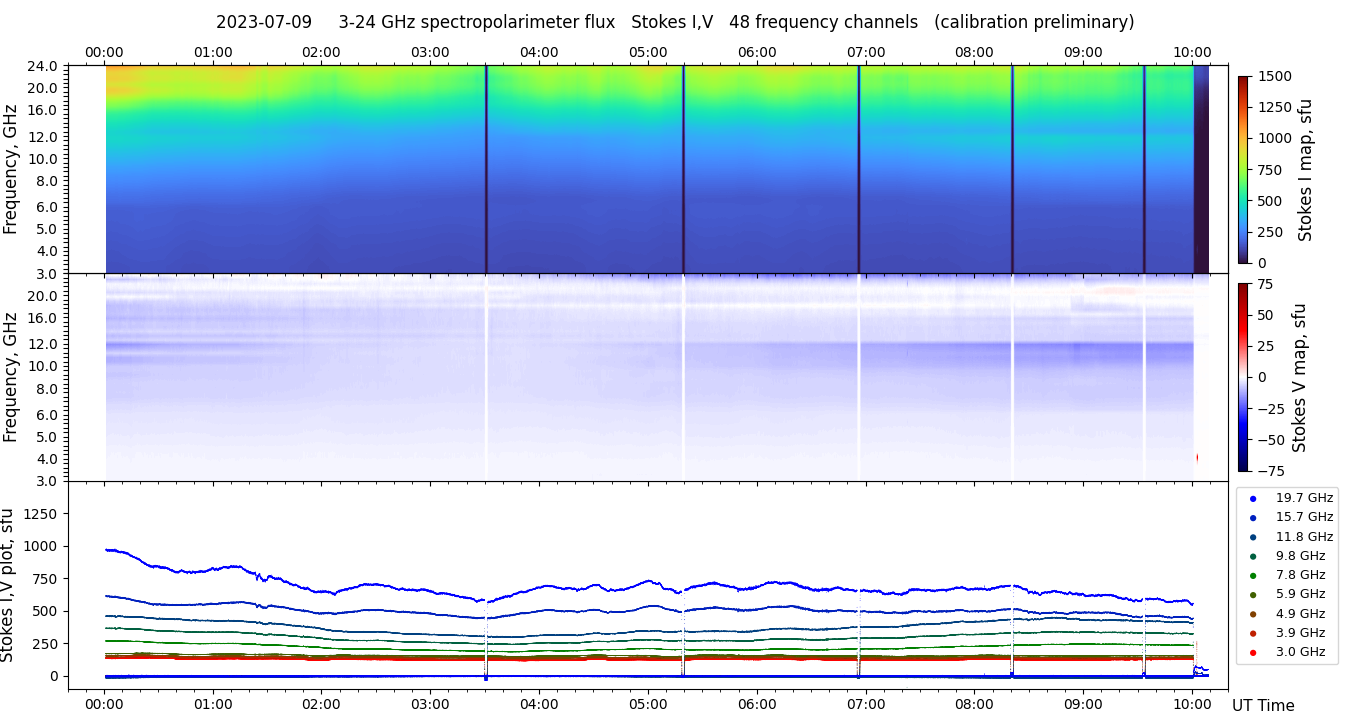1350x725 pixels.
Task: Click the 19.7 GHz legend marker dot
Action: (x=1253, y=498)
